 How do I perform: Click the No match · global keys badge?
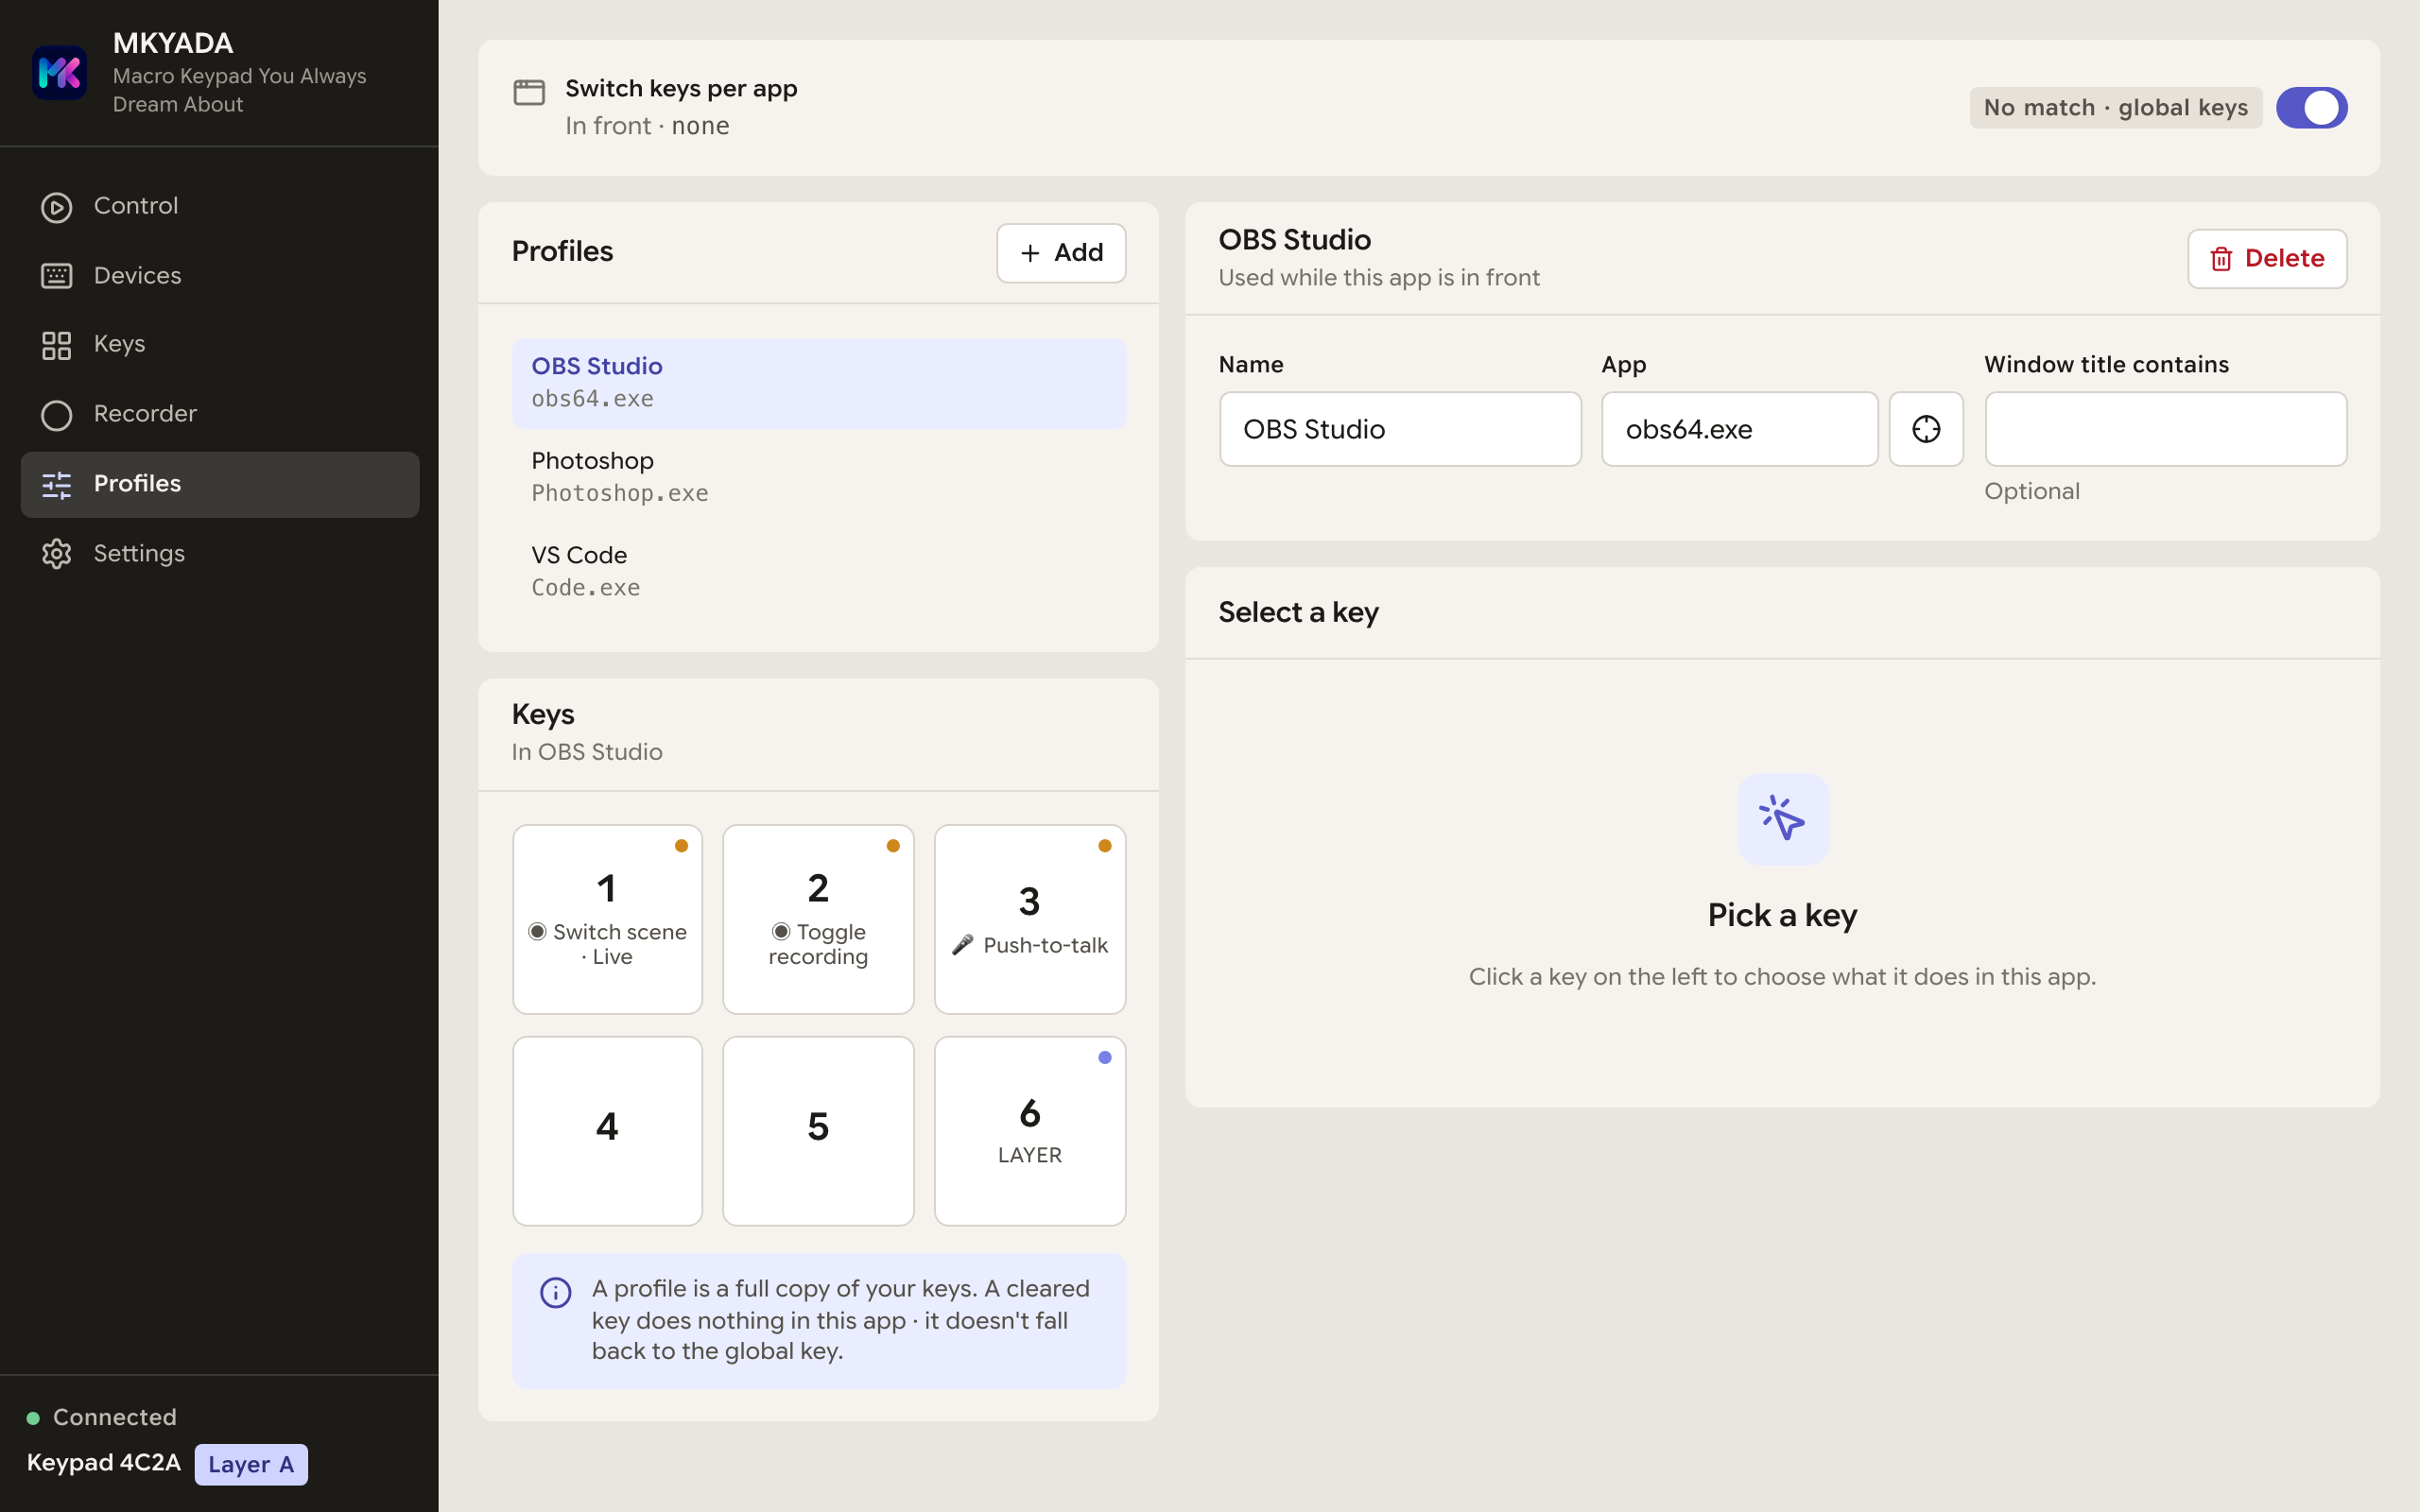click(2115, 108)
